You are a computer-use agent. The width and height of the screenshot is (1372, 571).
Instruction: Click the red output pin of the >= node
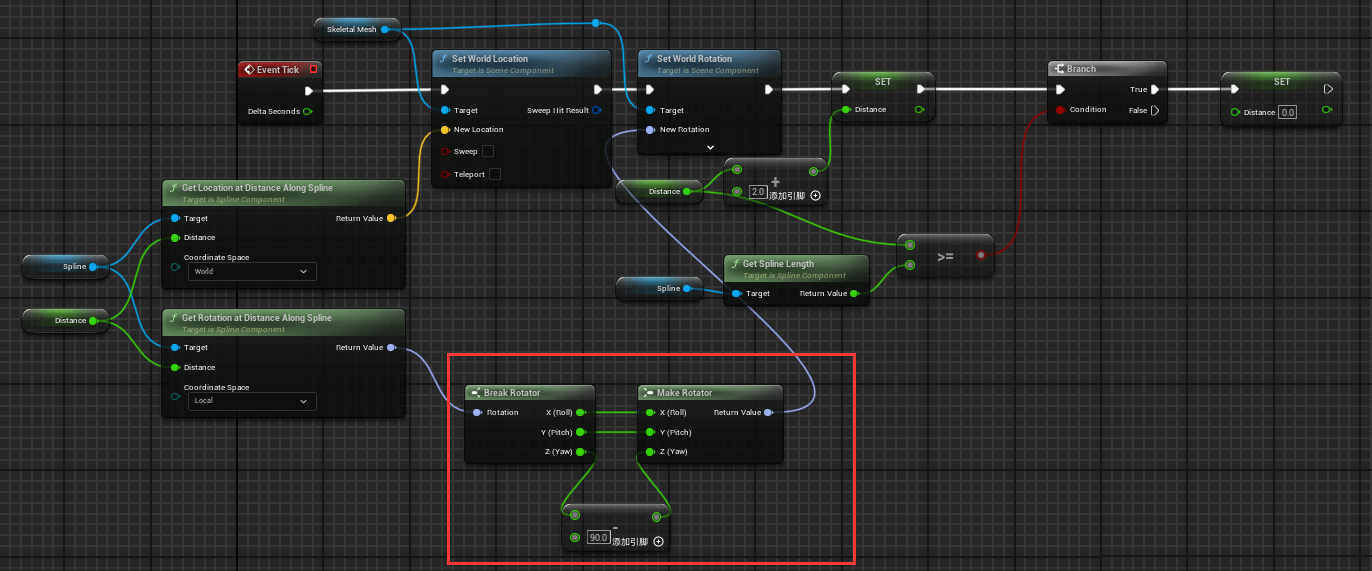tap(980, 255)
